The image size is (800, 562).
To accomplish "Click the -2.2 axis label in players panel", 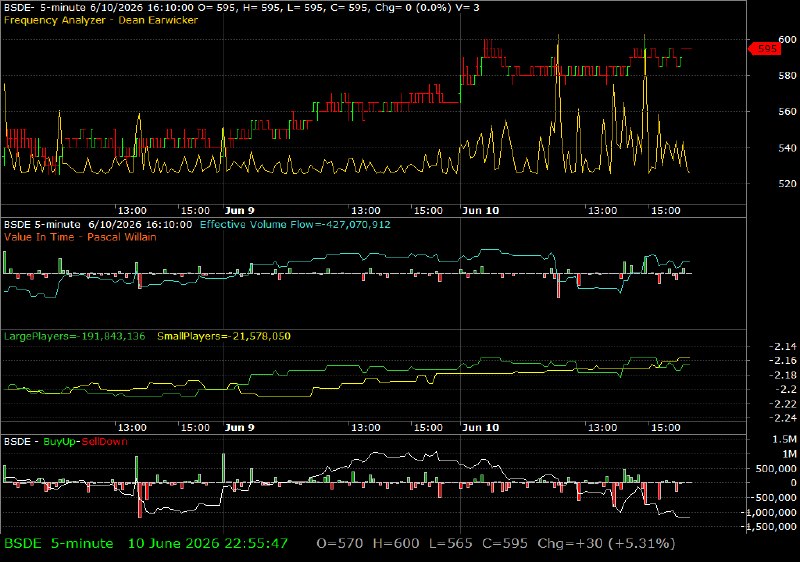I will coord(786,390).
